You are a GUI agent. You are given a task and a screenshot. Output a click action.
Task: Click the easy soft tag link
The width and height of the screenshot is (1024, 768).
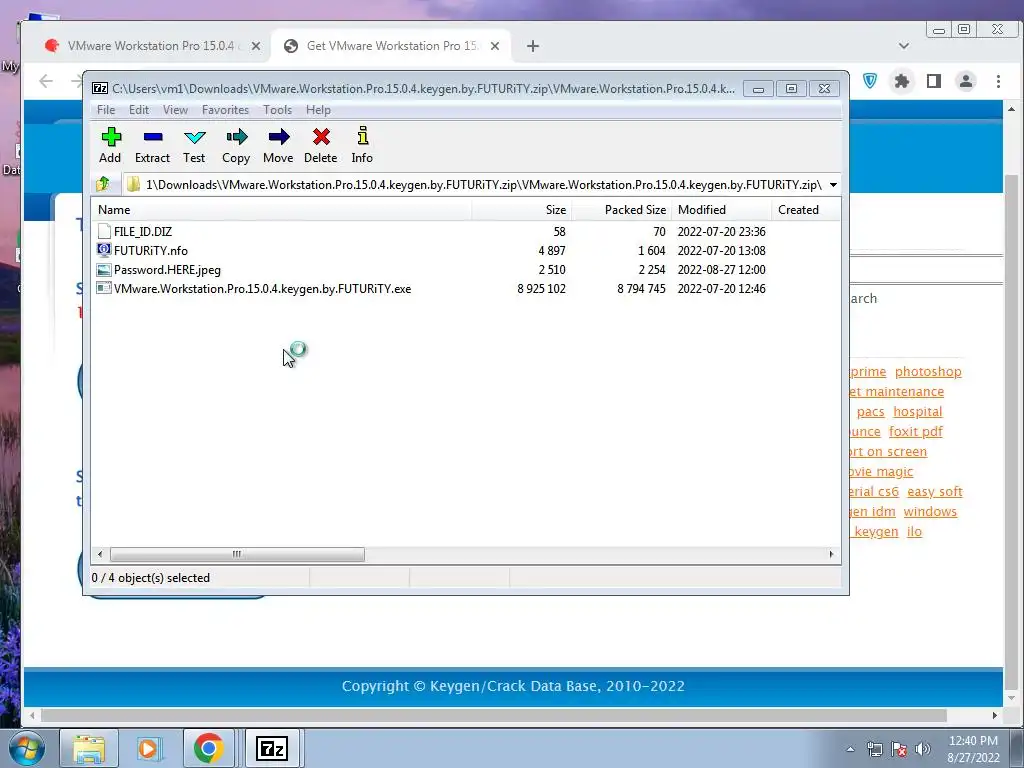(x=935, y=492)
